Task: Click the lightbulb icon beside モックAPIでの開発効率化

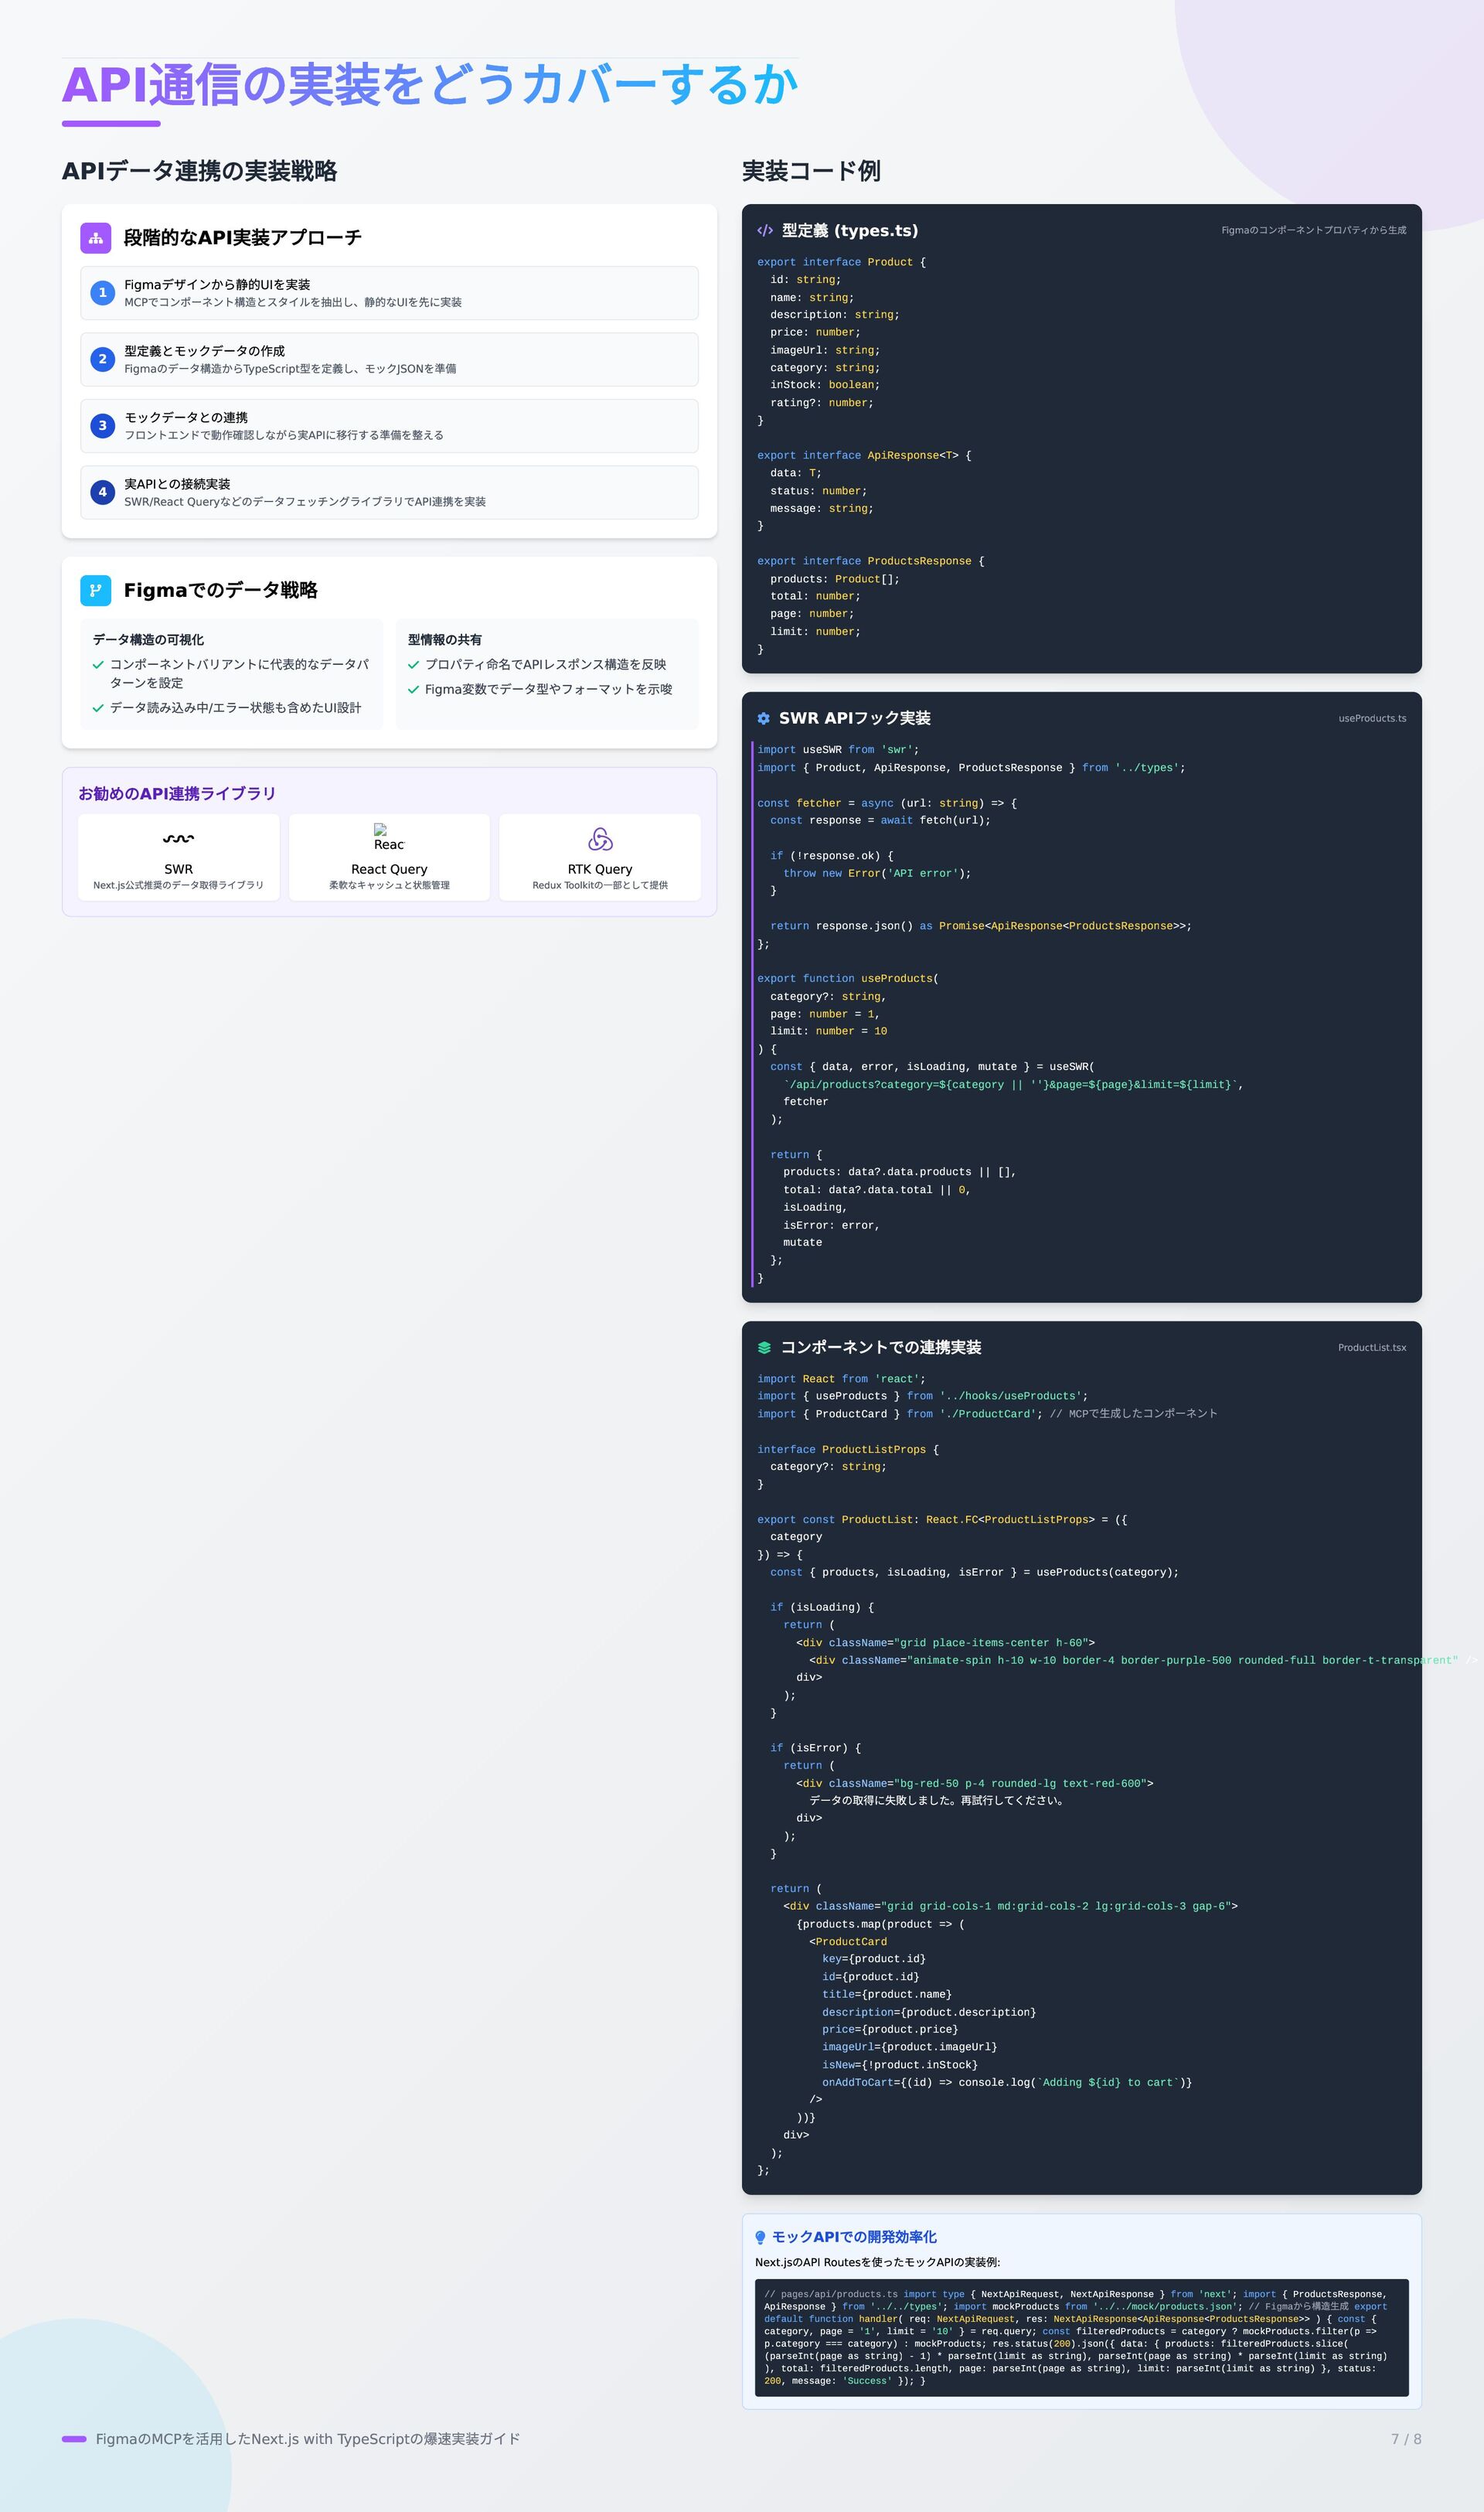Action: (760, 2237)
